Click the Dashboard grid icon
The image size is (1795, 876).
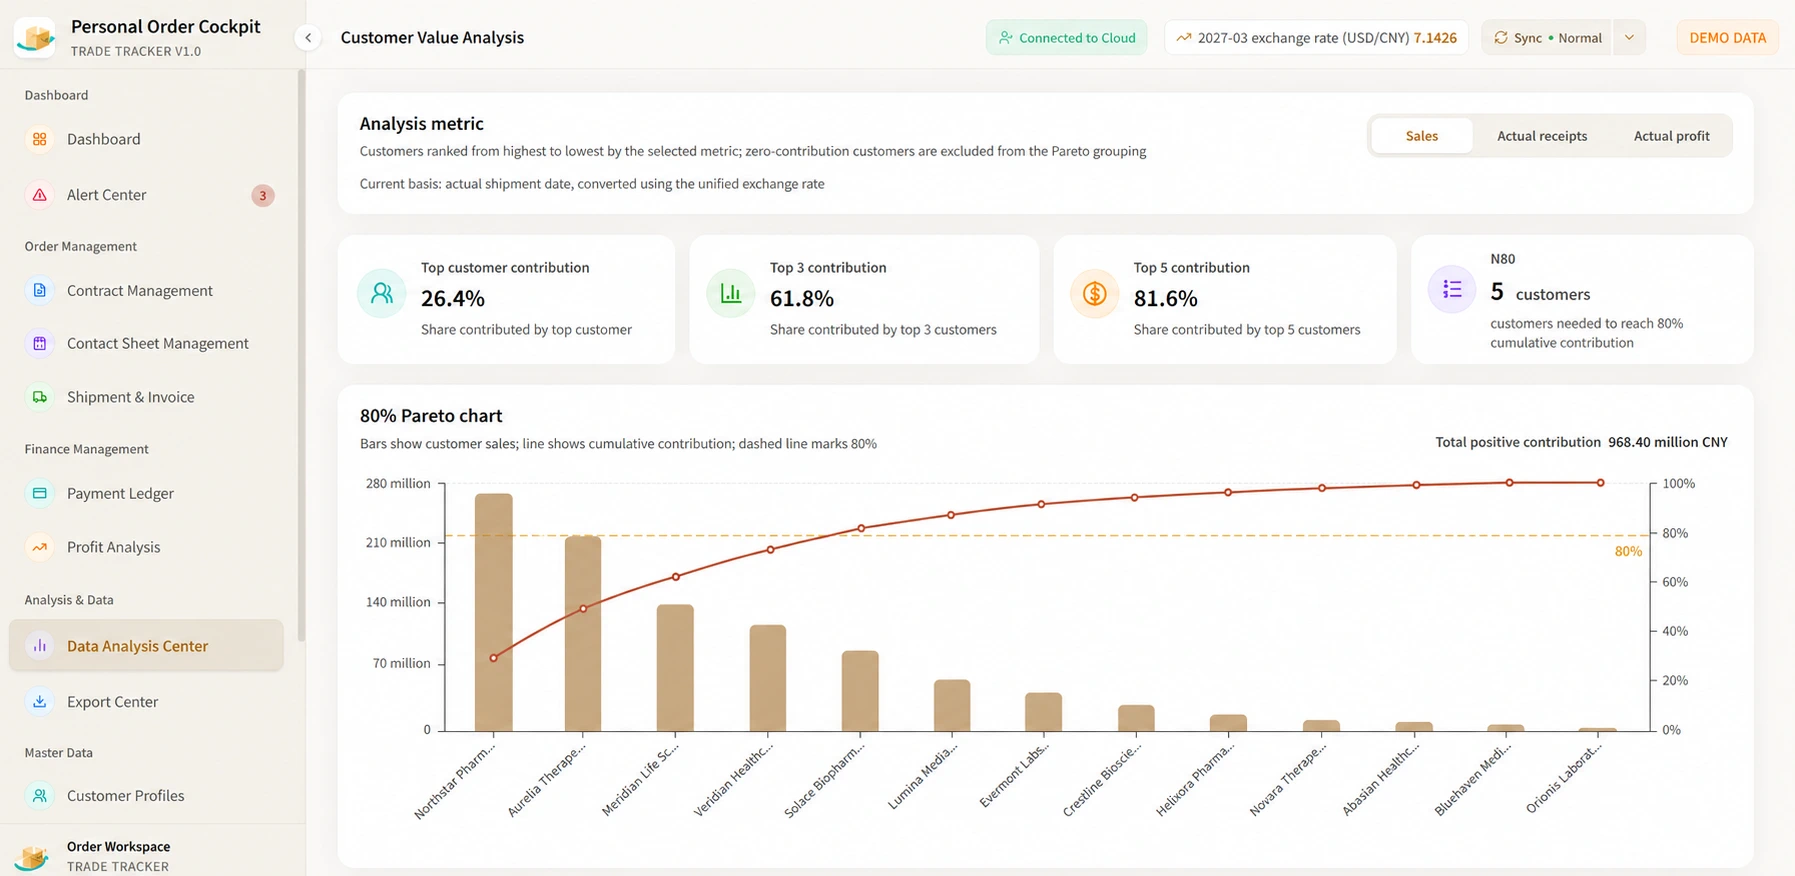pyautogui.click(x=40, y=139)
